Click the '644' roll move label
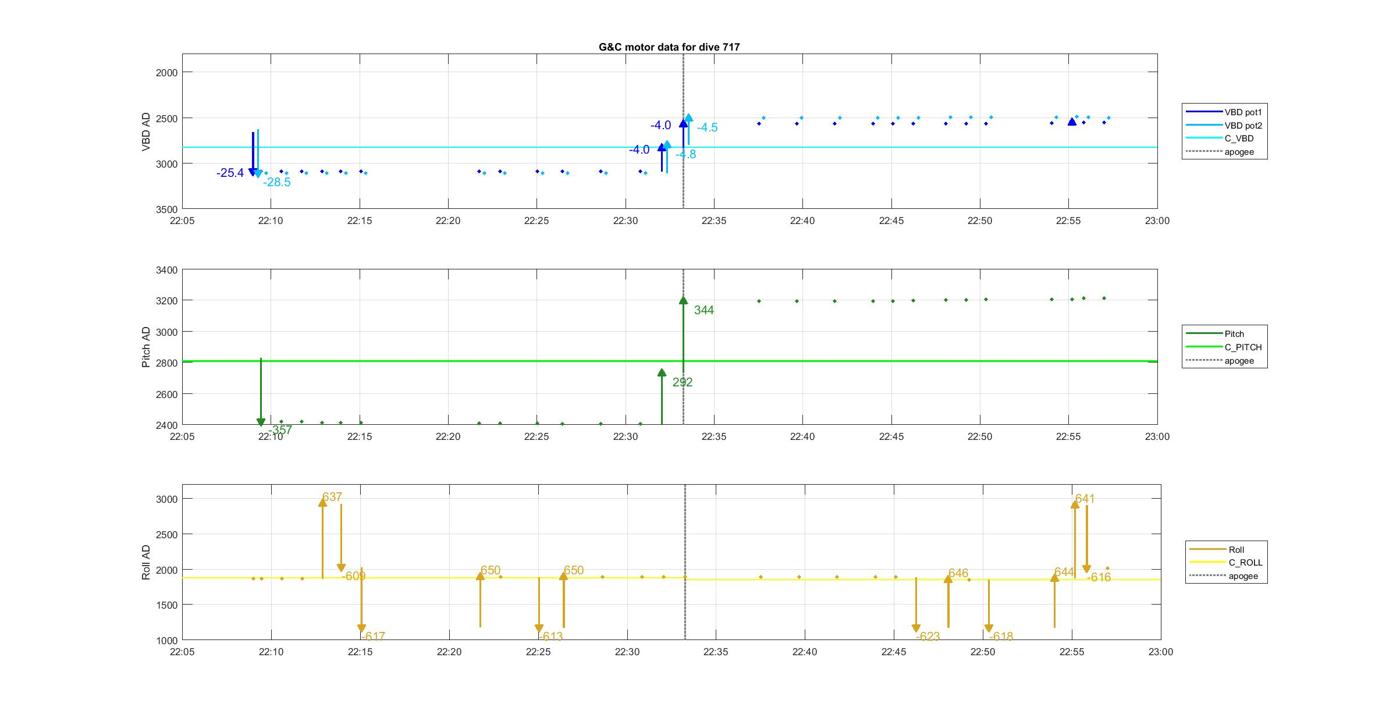This screenshot has width=1400, height=720. pos(1064,572)
